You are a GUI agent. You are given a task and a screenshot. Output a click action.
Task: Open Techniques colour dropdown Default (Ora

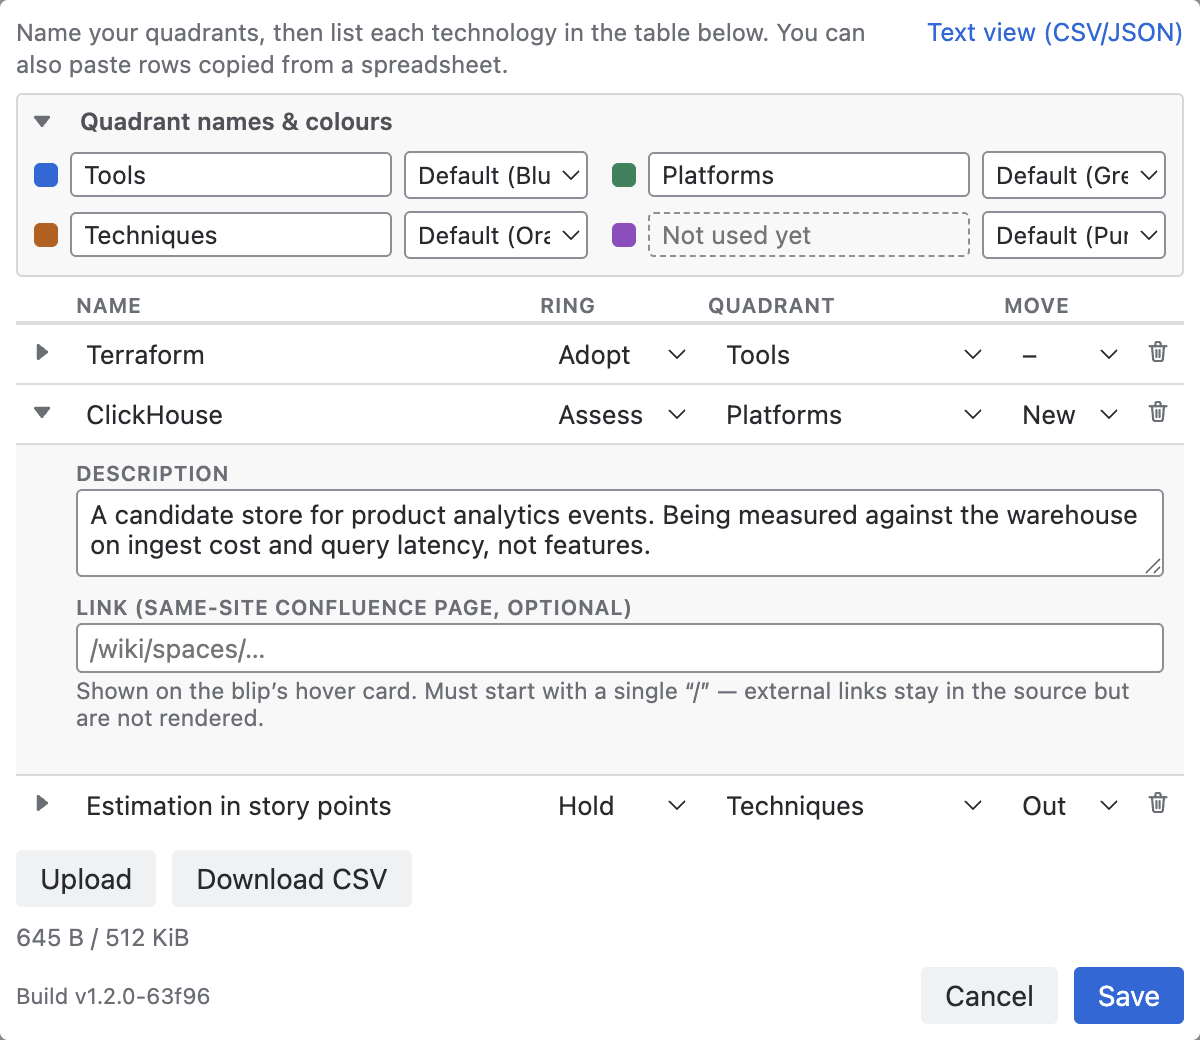tap(496, 235)
